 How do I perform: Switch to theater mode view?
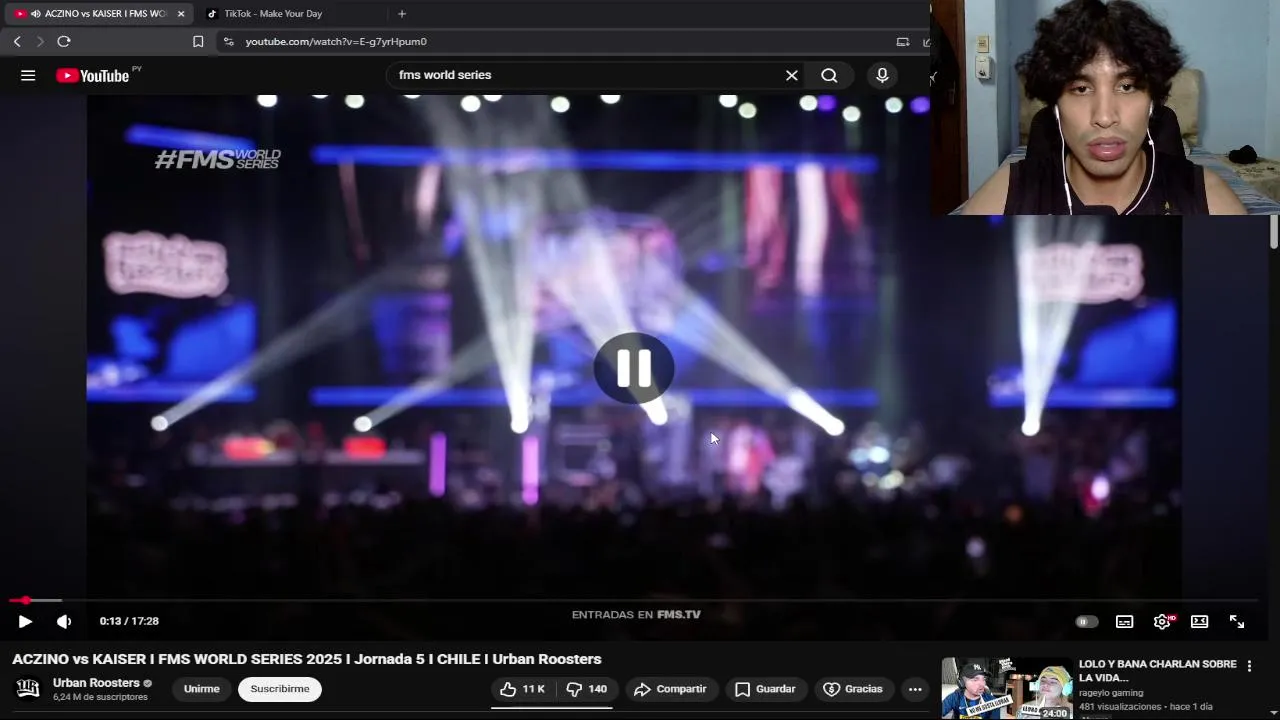1199,621
